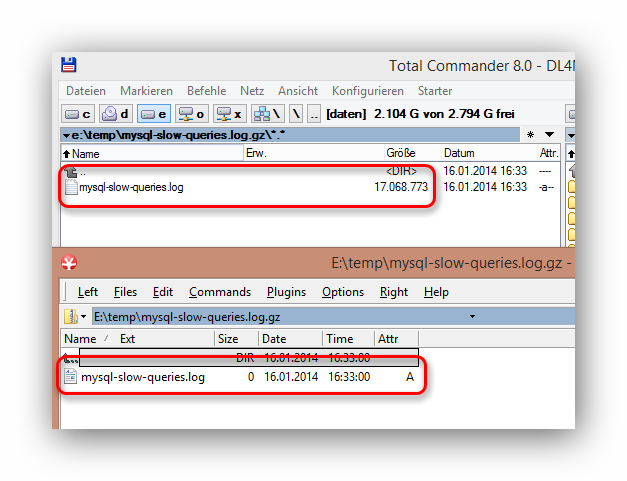Sort by Name column in Total Commander
Screen dimensions: 627x481
(x=152, y=154)
